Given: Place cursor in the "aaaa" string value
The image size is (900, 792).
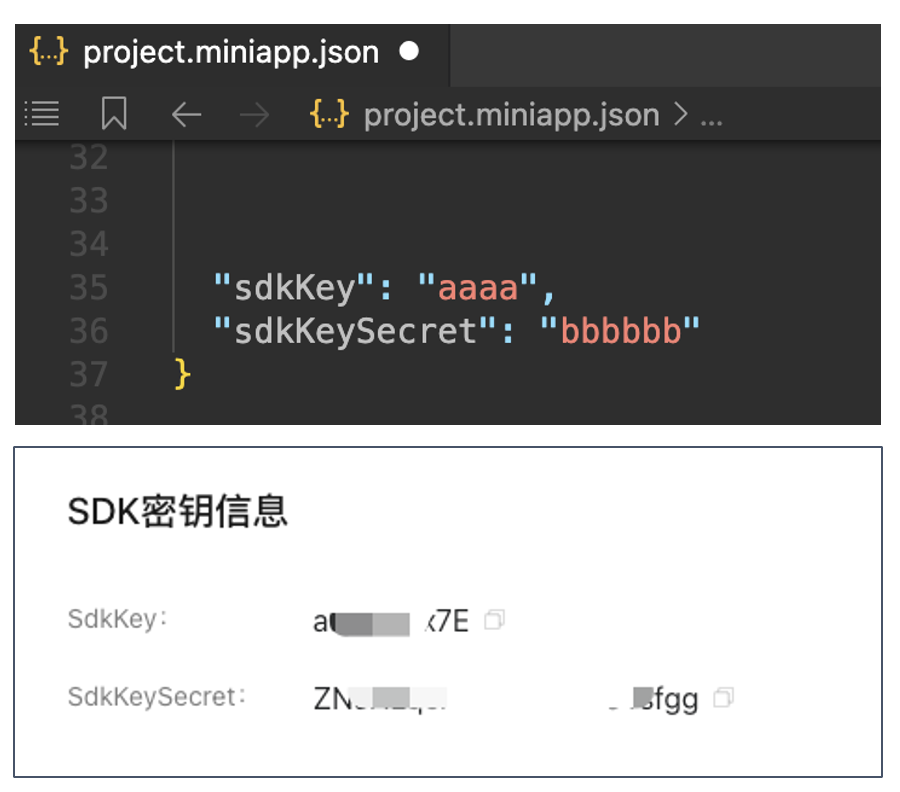Looking at the screenshot, I should click(x=478, y=288).
